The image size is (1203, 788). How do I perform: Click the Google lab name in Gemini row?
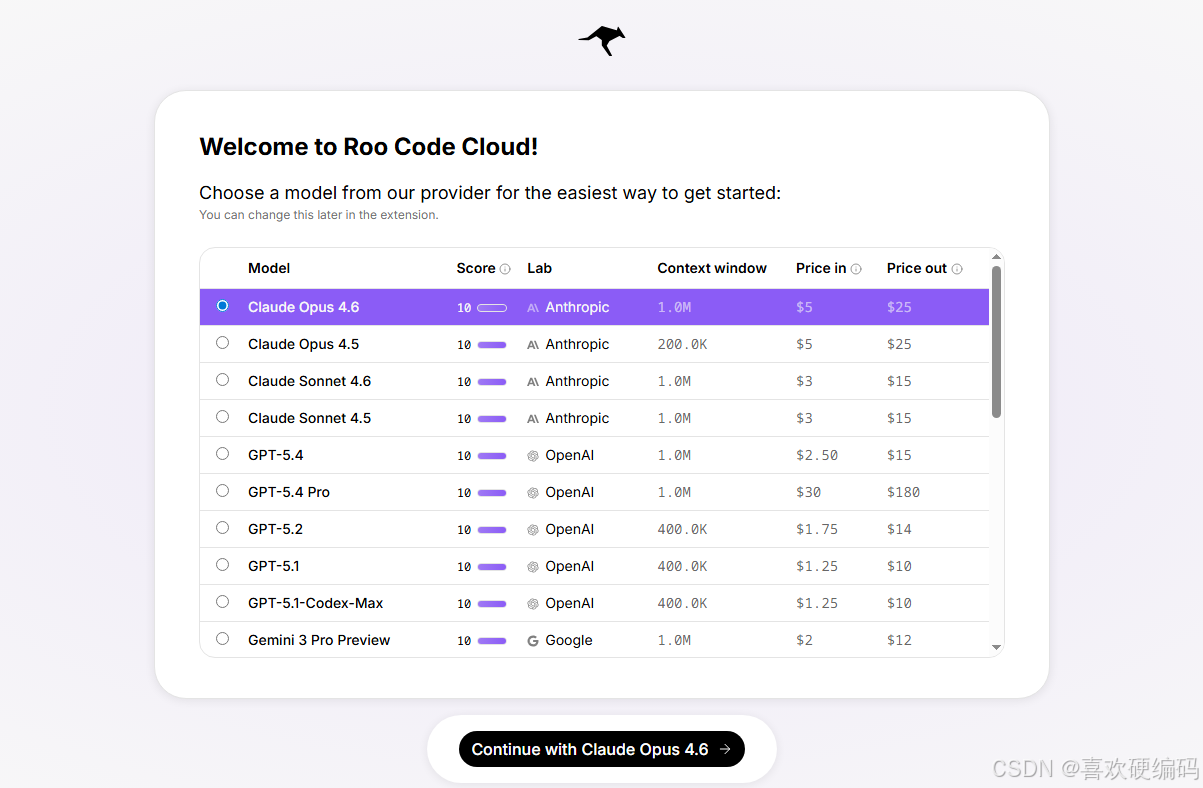coord(569,641)
